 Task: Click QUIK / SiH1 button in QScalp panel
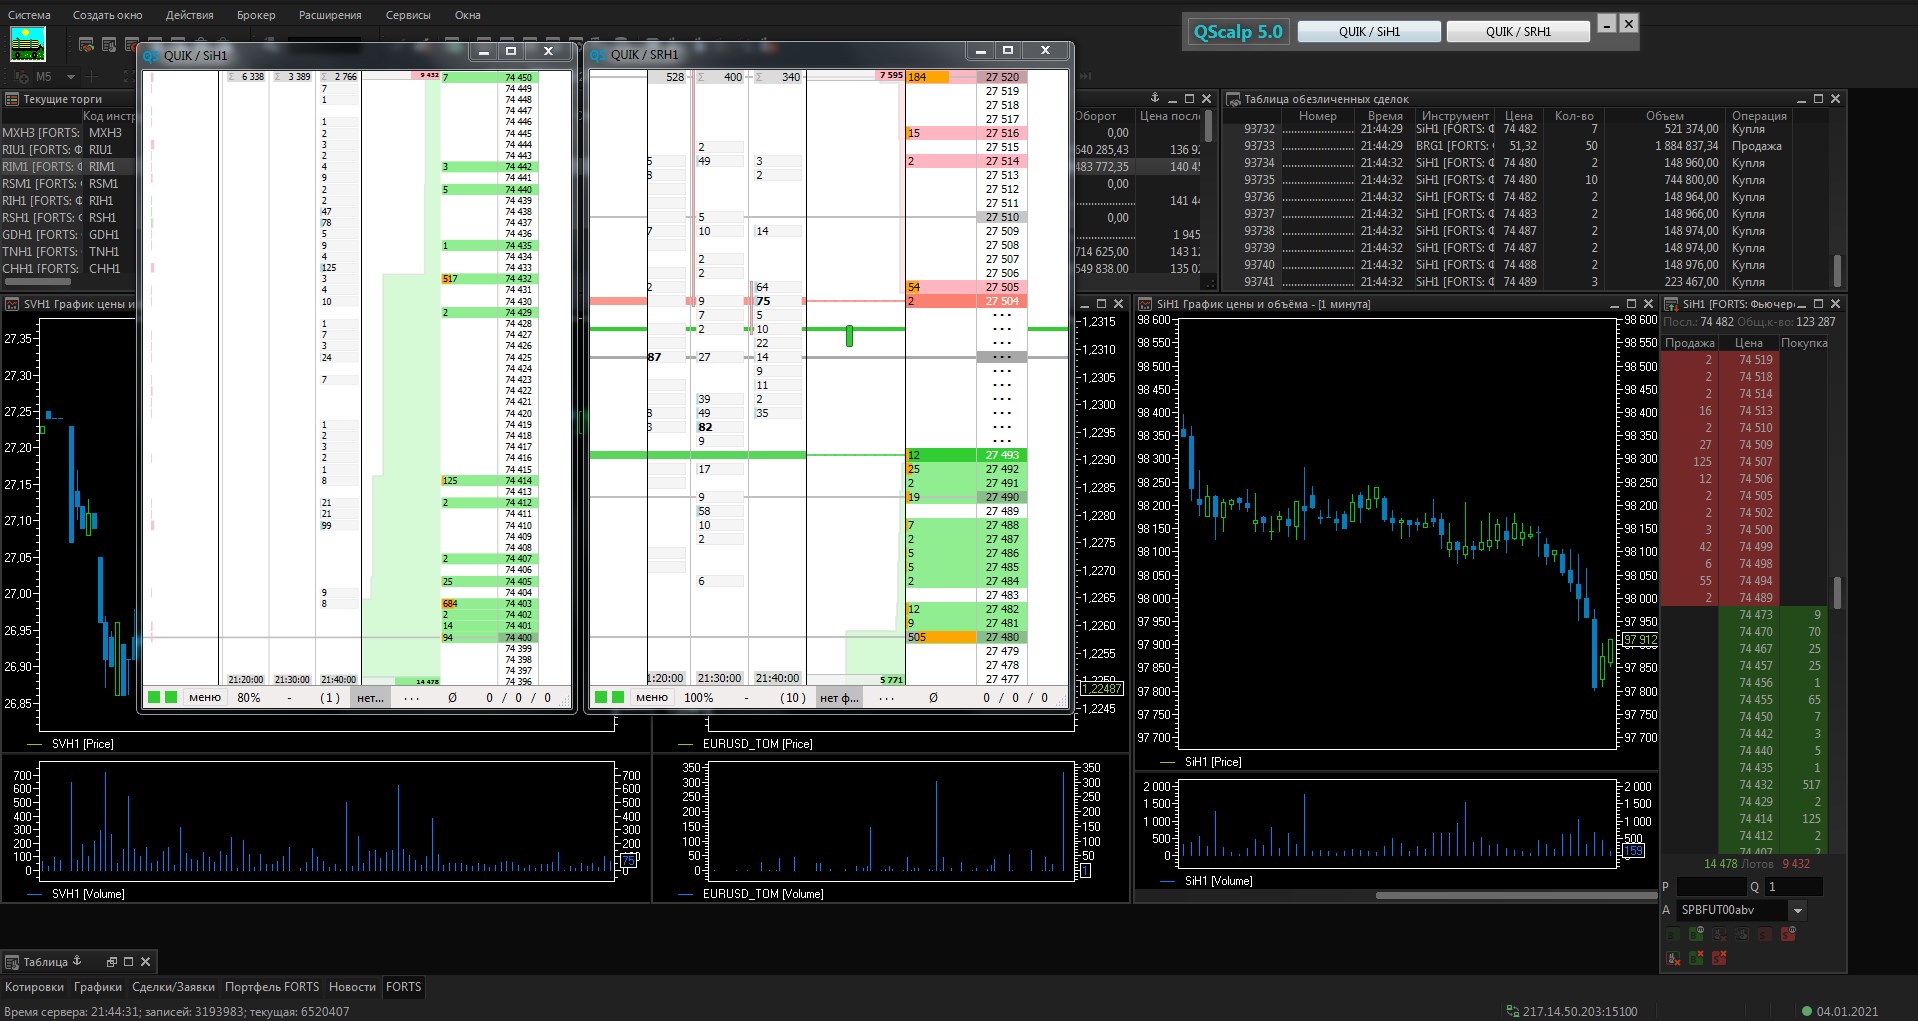click(x=1368, y=32)
